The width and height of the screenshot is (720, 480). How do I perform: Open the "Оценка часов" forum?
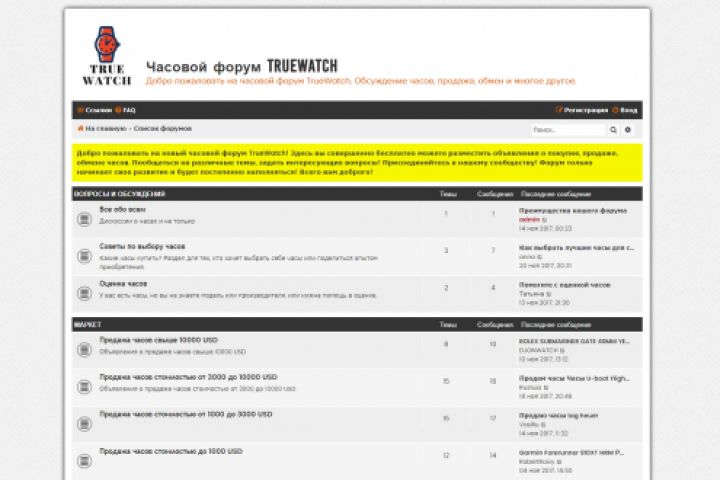(124, 284)
